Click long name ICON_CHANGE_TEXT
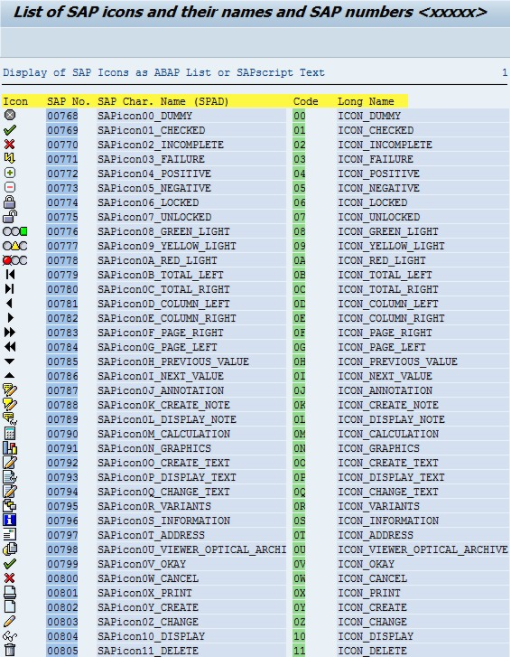 point(388,491)
